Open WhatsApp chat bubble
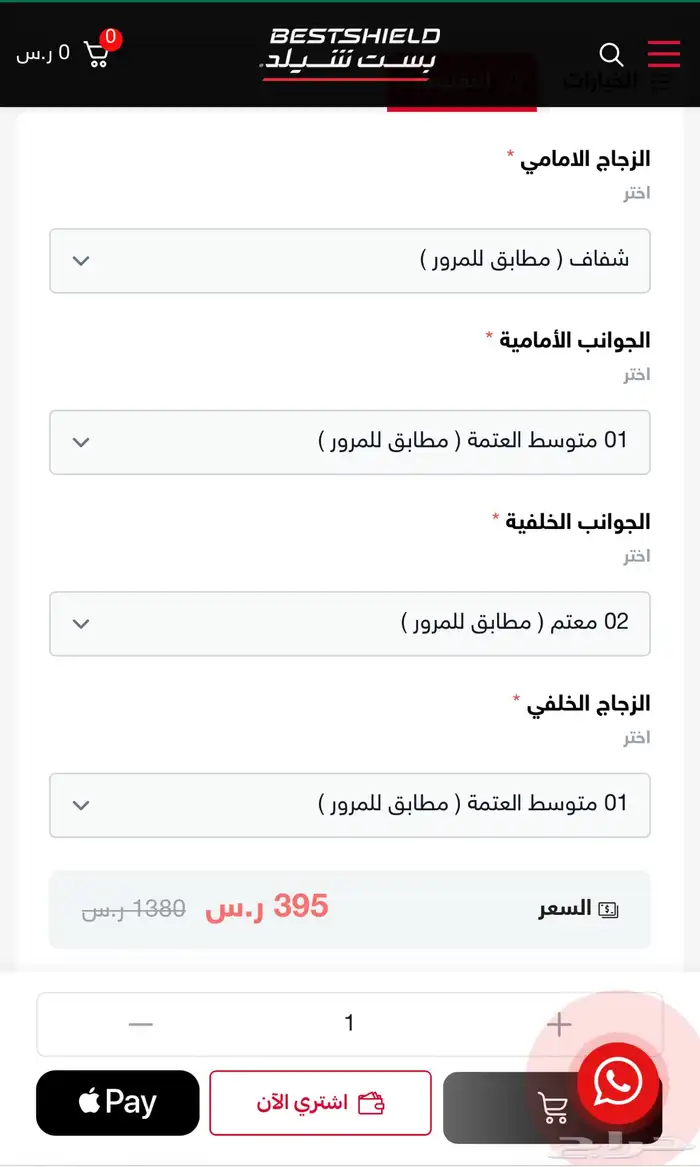This screenshot has height=1167, width=700. pos(617,1081)
